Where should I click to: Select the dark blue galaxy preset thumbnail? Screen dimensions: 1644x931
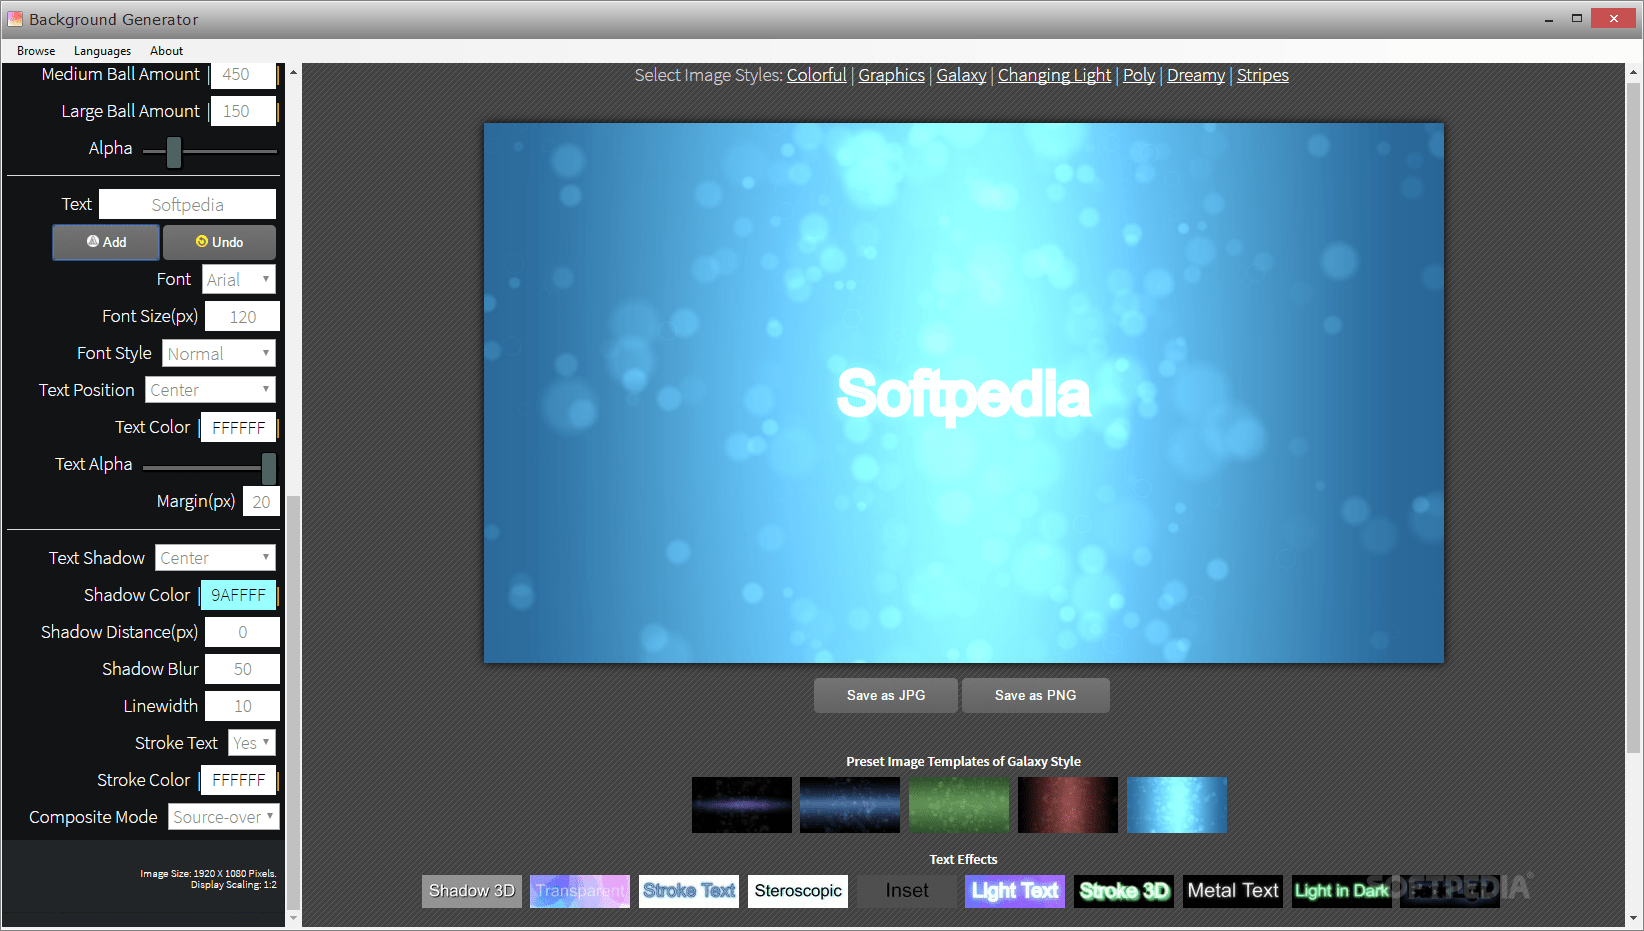tap(850, 805)
